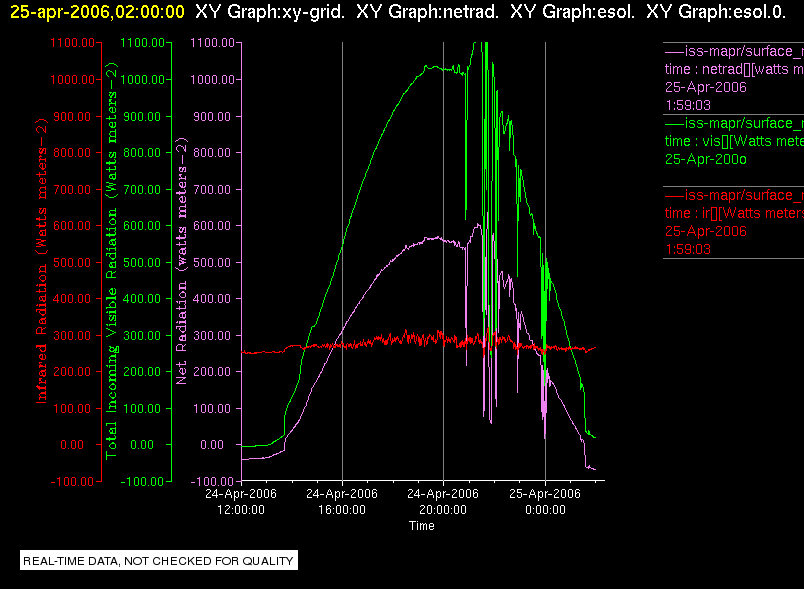Click the 'XY Graph:esol.' title label
This screenshot has height=589, width=804.
[572, 11]
